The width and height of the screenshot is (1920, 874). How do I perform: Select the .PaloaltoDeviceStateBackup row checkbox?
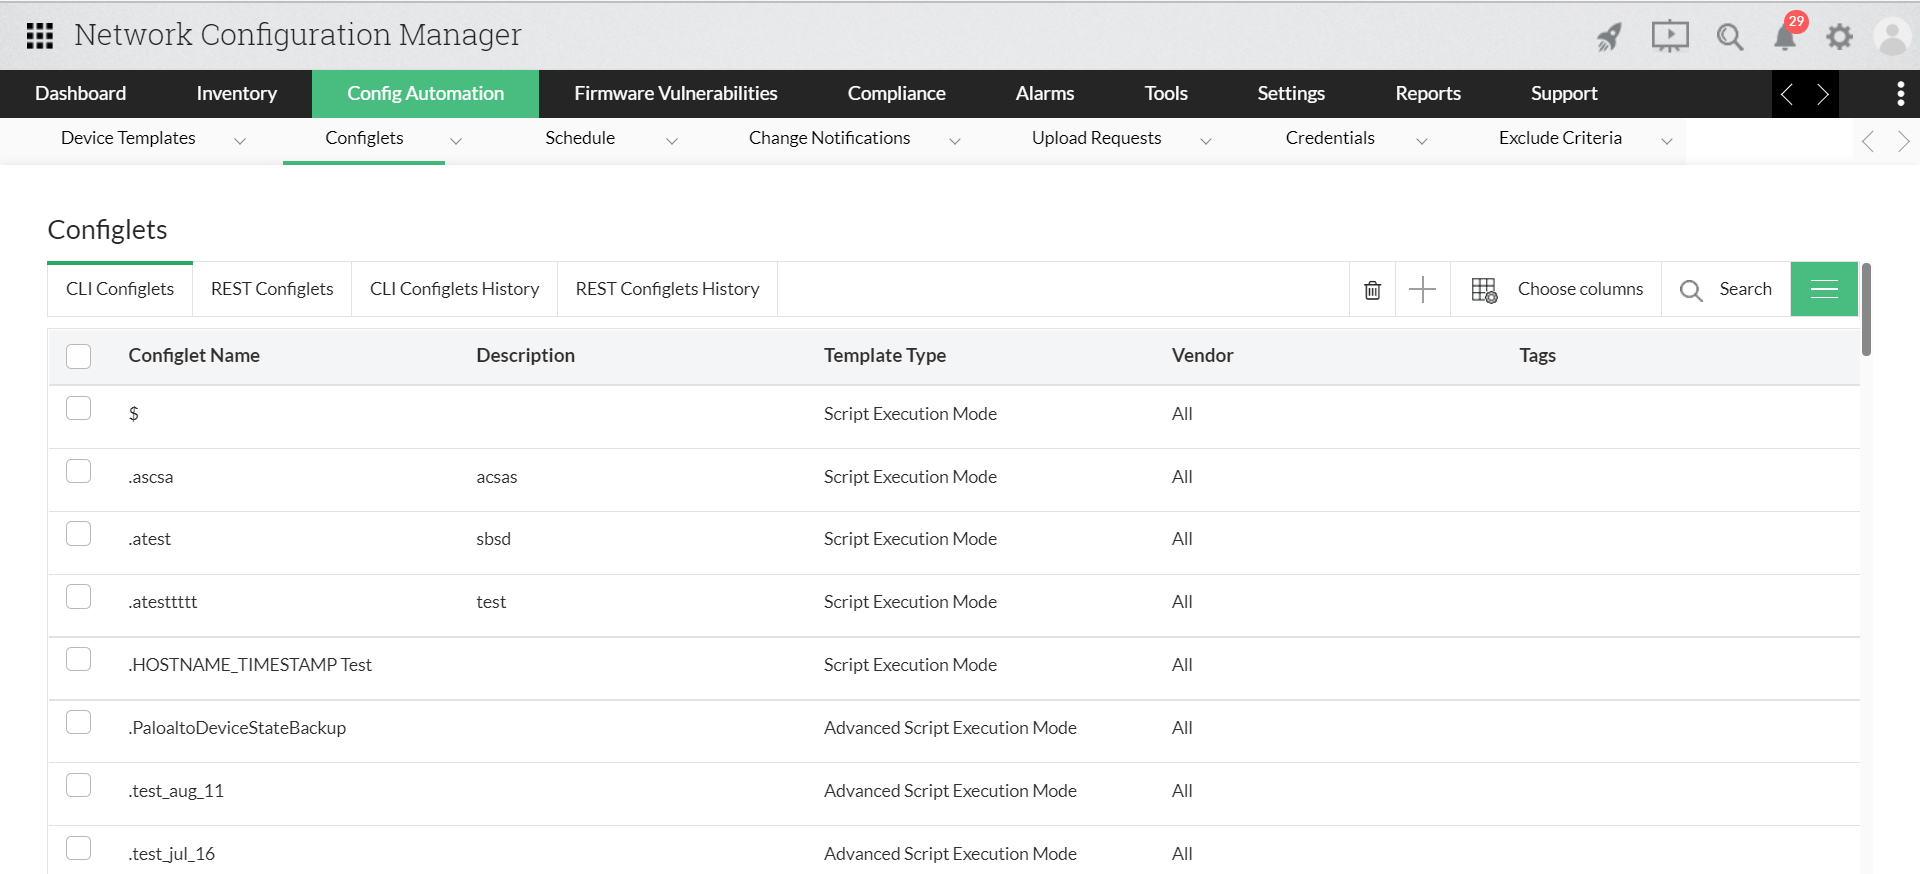pyautogui.click(x=79, y=722)
